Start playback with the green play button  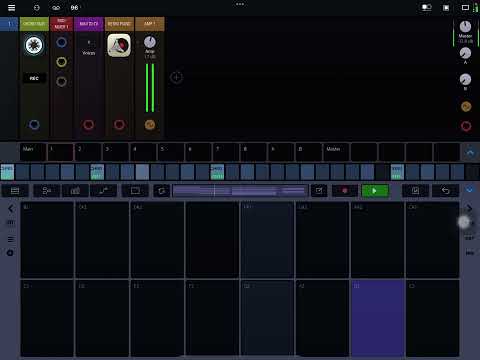point(375,191)
